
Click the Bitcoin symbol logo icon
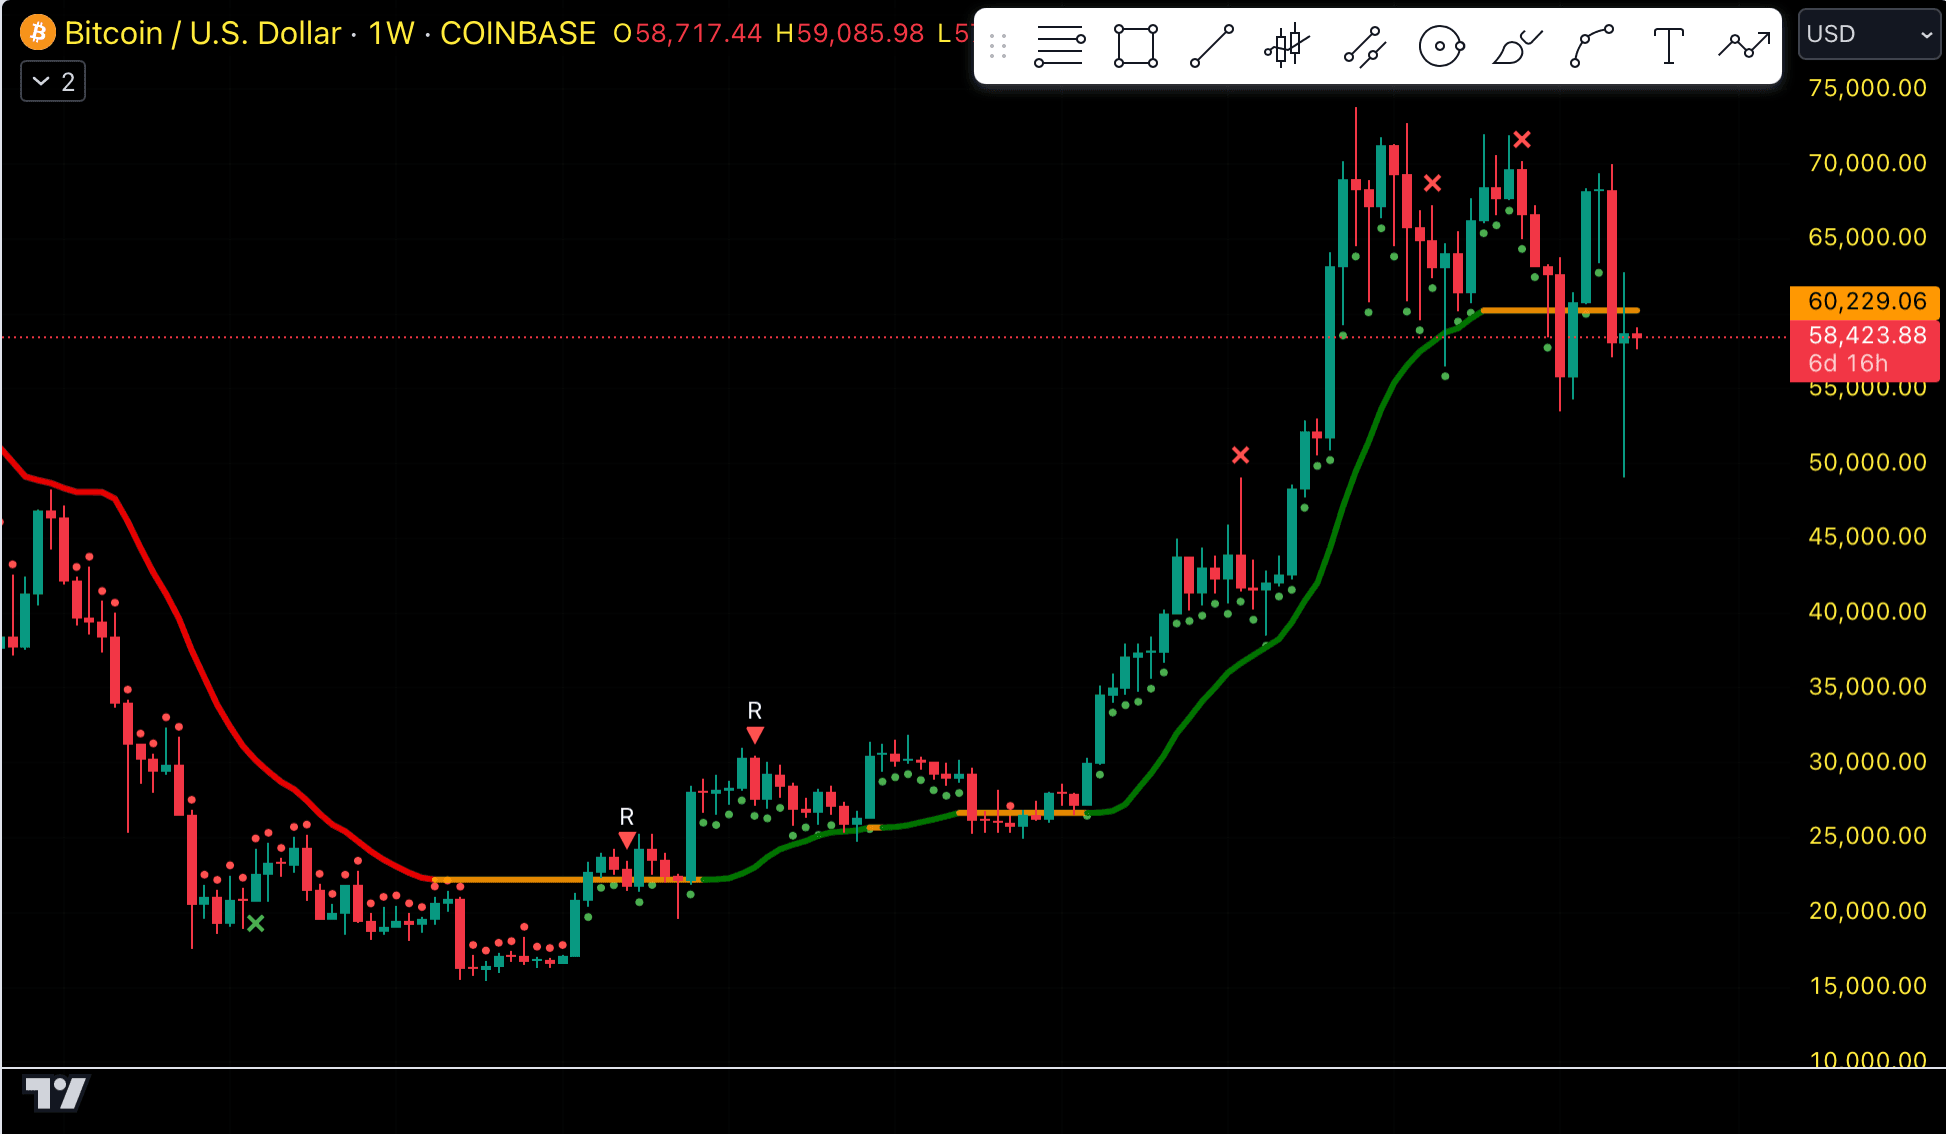pyautogui.click(x=38, y=33)
